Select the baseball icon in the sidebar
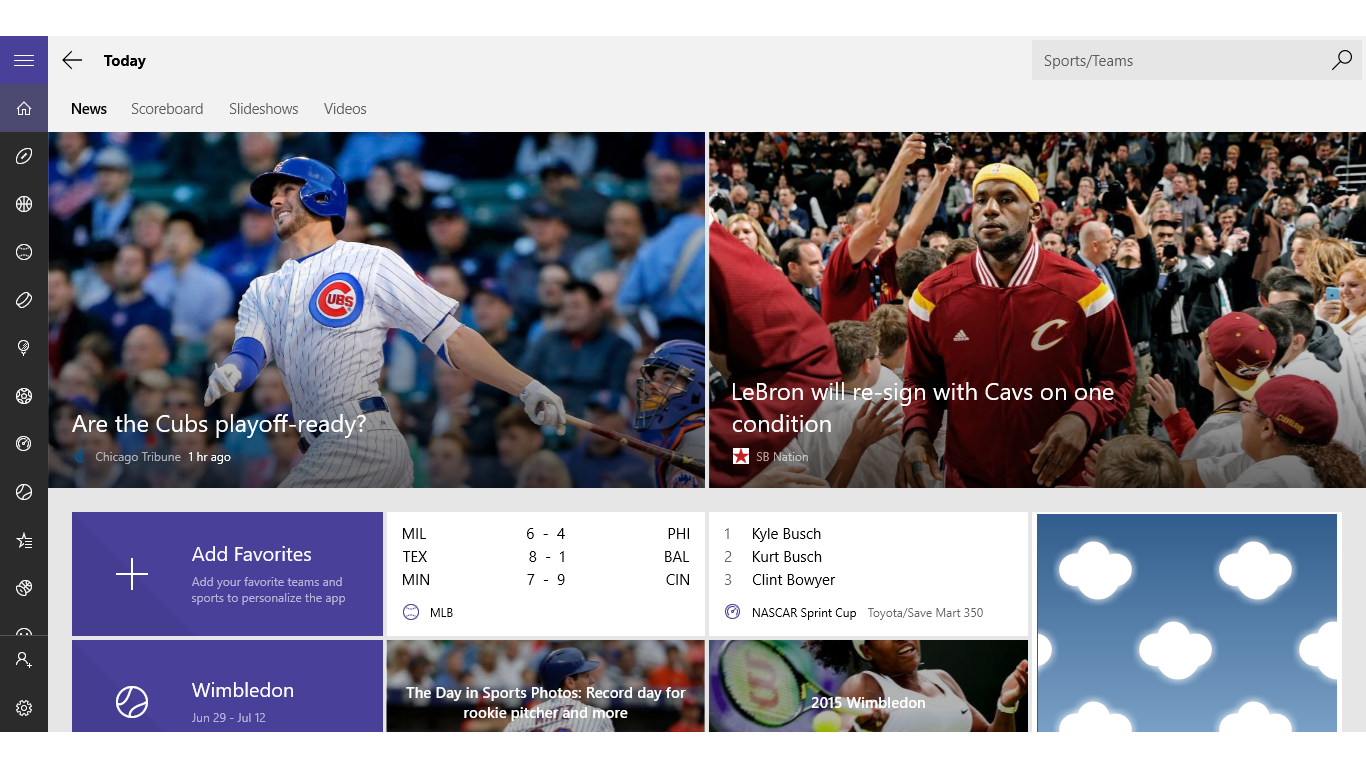 (x=24, y=252)
